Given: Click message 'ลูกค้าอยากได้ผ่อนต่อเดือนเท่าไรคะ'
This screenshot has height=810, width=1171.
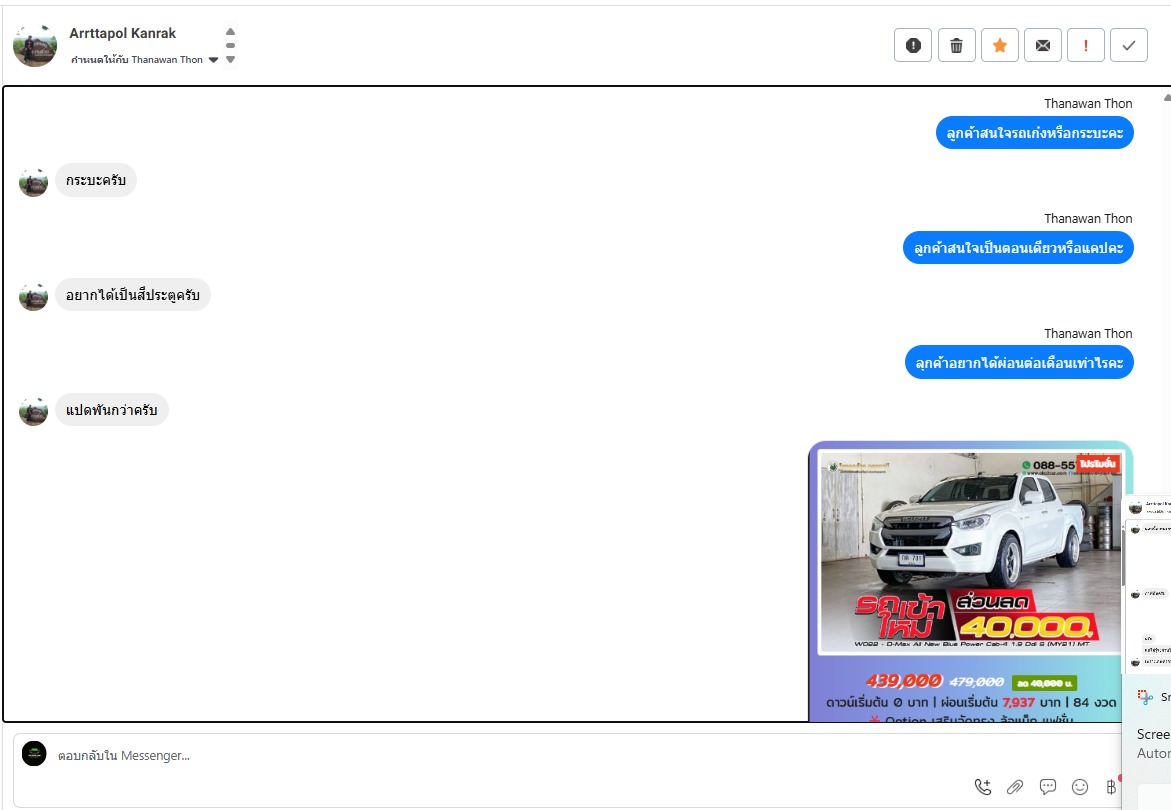Looking at the screenshot, I should tap(1019, 363).
